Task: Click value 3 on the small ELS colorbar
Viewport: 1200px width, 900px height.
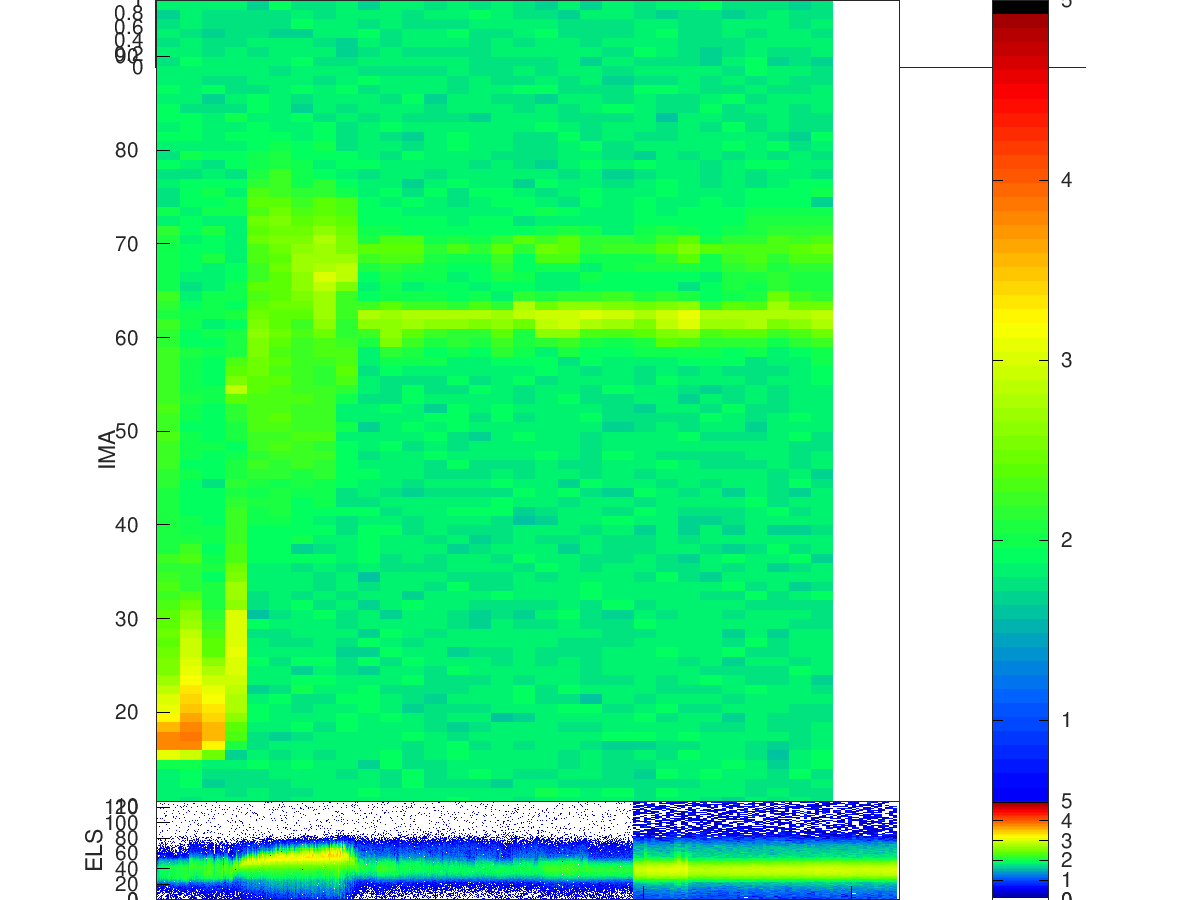Action: [1067, 841]
